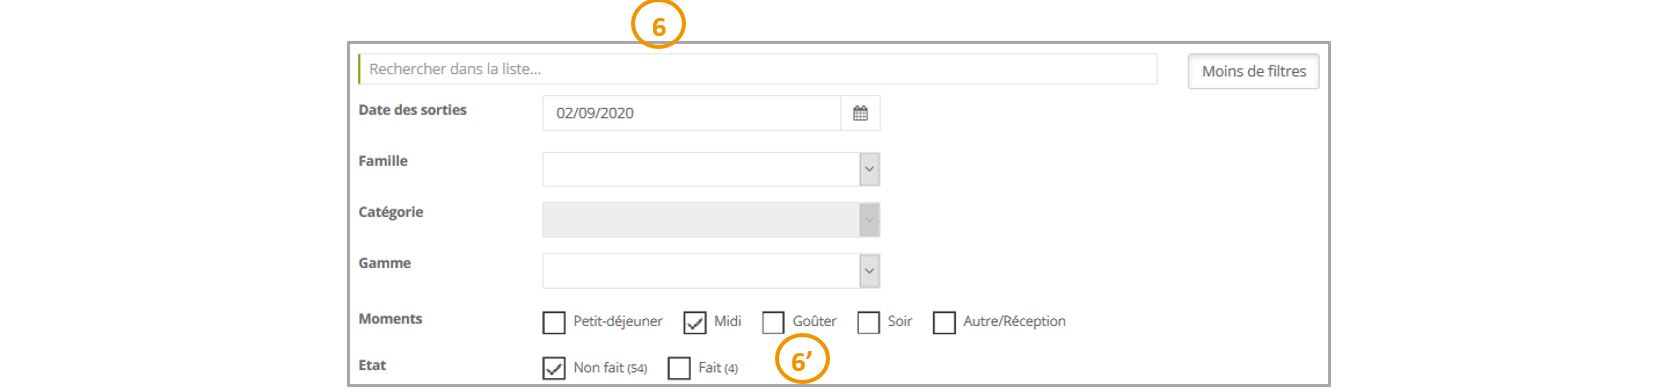Click the Gamme dropdown chevron arrow
The height and width of the screenshot is (392, 1676).
pyautogui.click(x=869, y=271)
